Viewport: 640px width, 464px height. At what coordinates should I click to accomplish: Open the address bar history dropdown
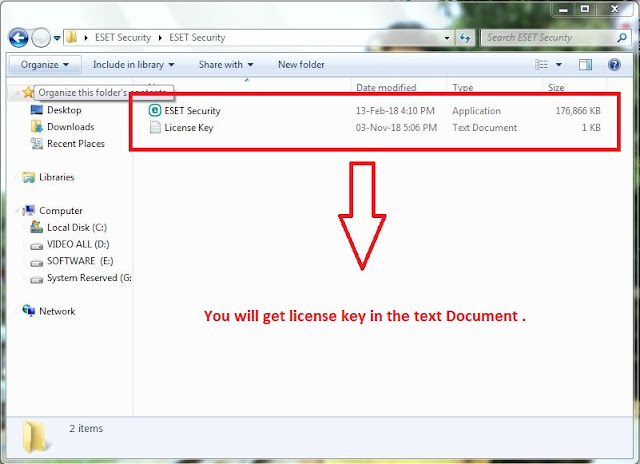[x=447, y=38]
